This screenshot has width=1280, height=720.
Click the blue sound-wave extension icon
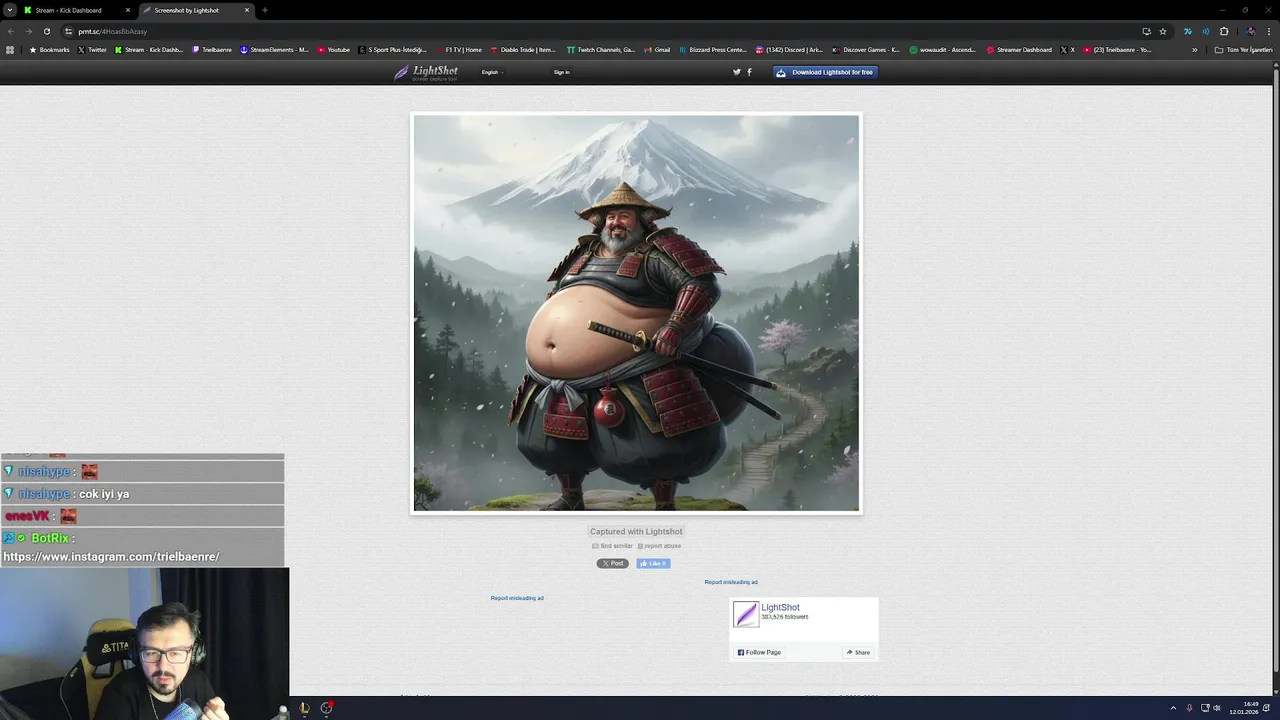1205,31
